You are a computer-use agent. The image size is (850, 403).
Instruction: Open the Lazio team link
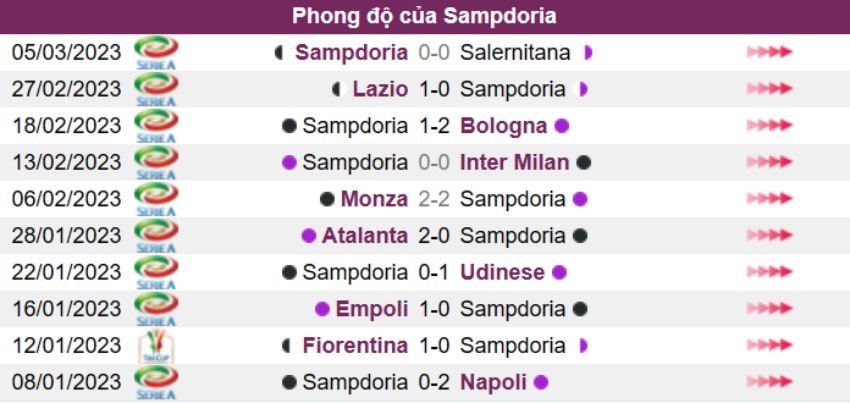(x=380, y=89)
